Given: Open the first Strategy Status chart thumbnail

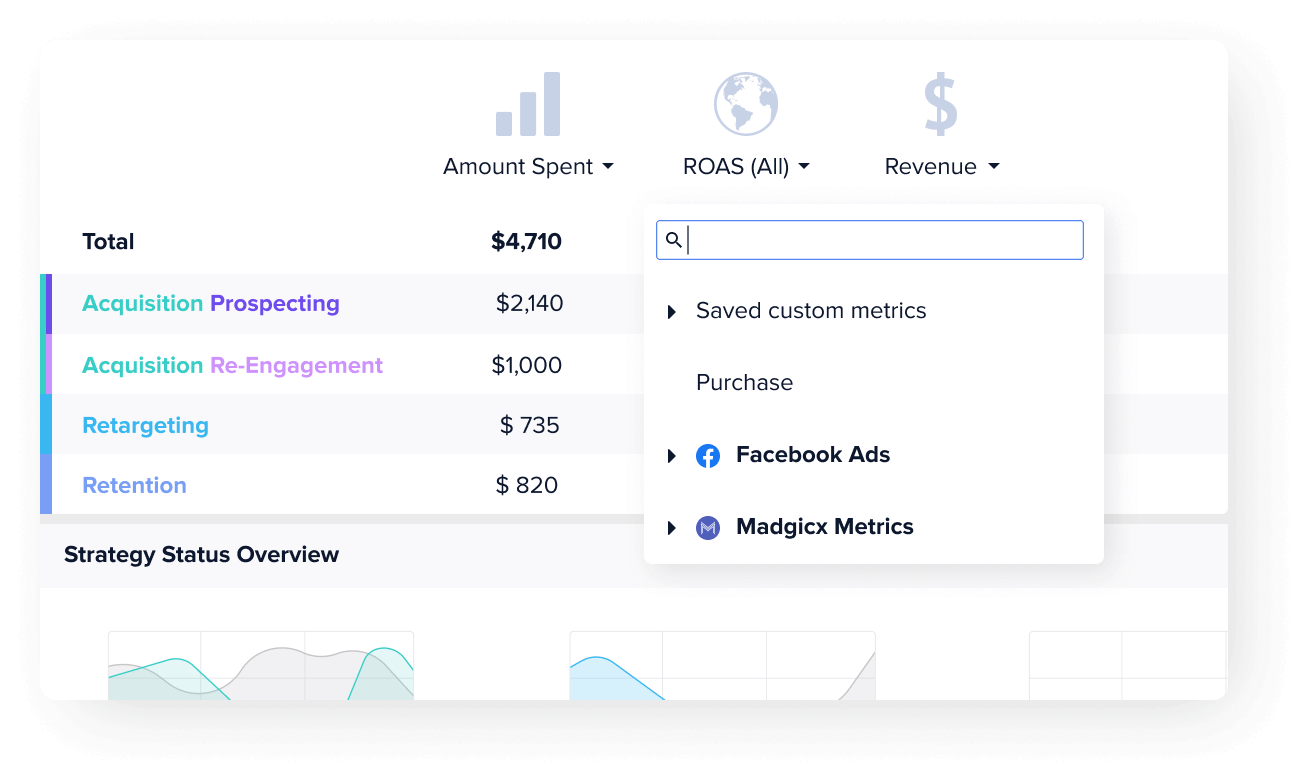Looking at the screenshot, I should [x=260, y=665].
